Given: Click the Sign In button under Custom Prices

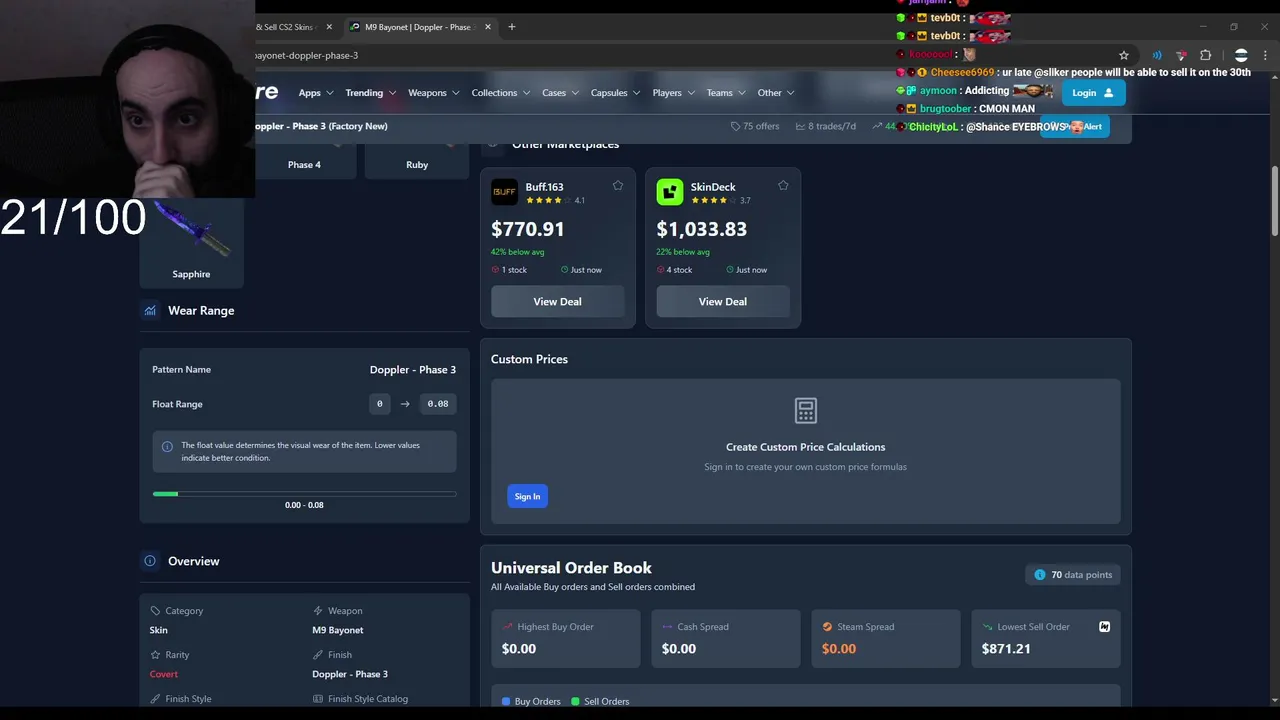Looking at the screenshot, I should [x=527, y=496].
